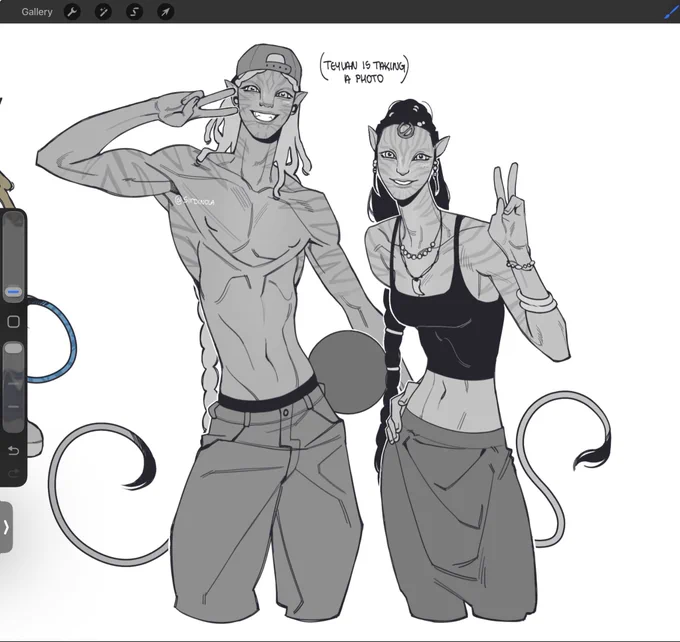Image resolution: width=680 pixels, height=642 pixels.
Task: Open the Adjustments magic wand menu
Action: 103,12
